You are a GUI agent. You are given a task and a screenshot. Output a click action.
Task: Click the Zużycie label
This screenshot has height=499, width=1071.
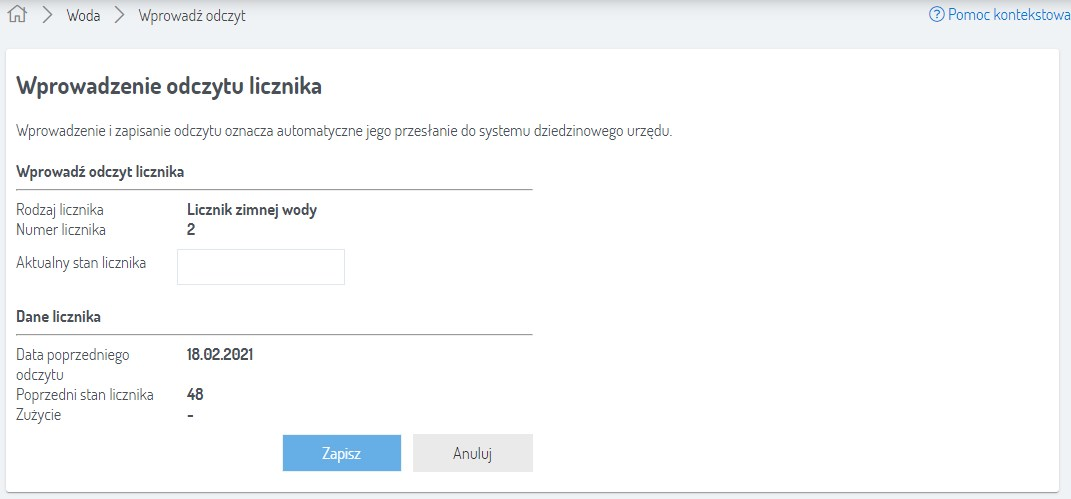(39, 415)
